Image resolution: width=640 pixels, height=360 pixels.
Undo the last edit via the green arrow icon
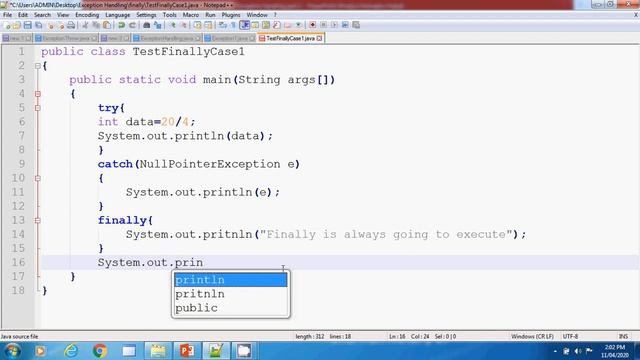click(x=121, y=25)
